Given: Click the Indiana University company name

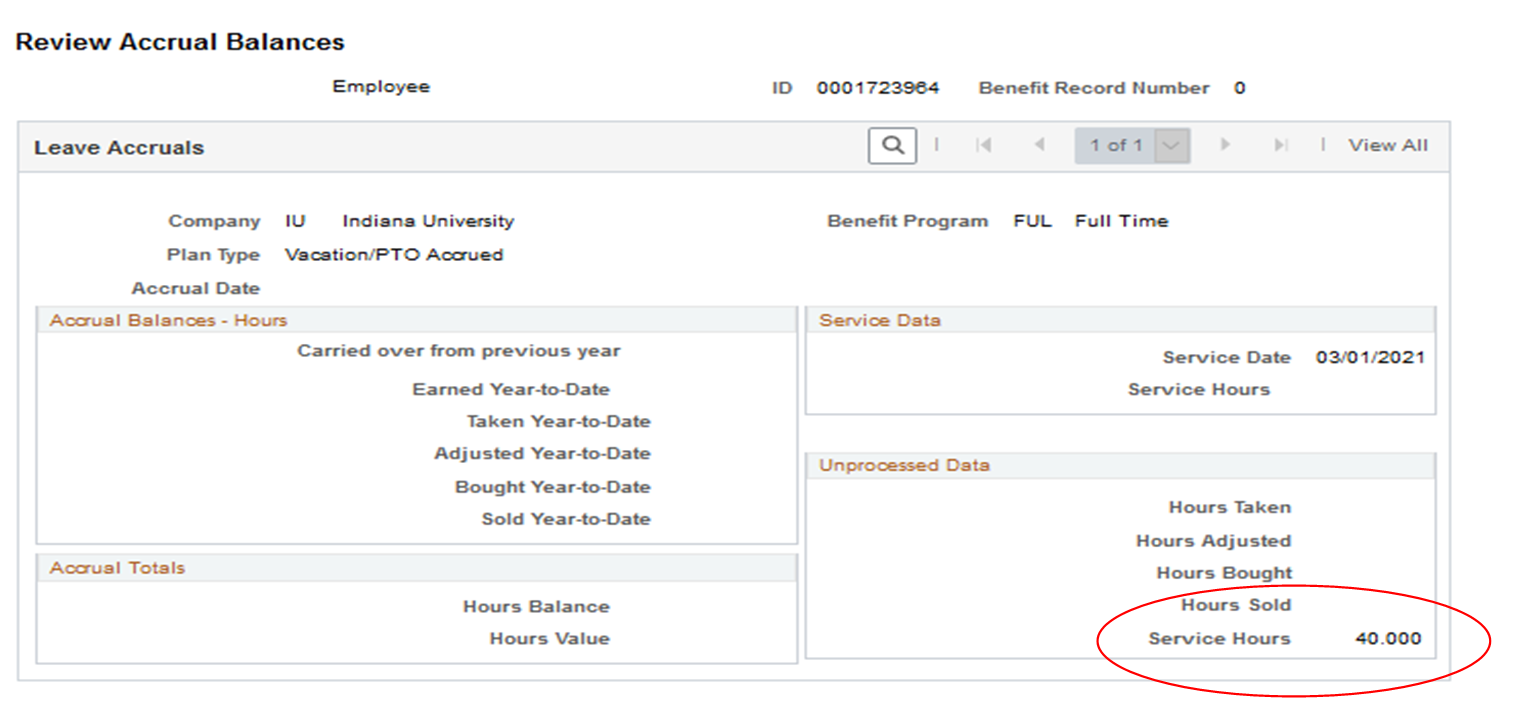Looking at the screenshot, I should pos(428,221).
